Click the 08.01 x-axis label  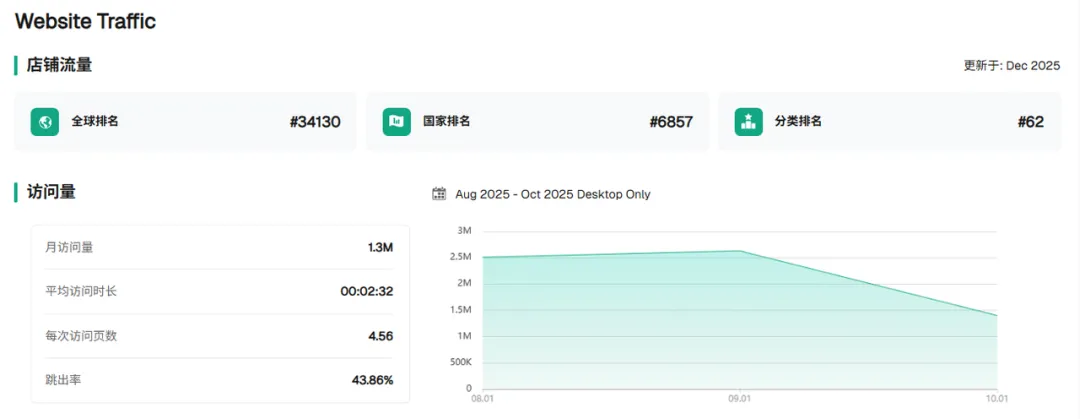(x=483, y=399)
